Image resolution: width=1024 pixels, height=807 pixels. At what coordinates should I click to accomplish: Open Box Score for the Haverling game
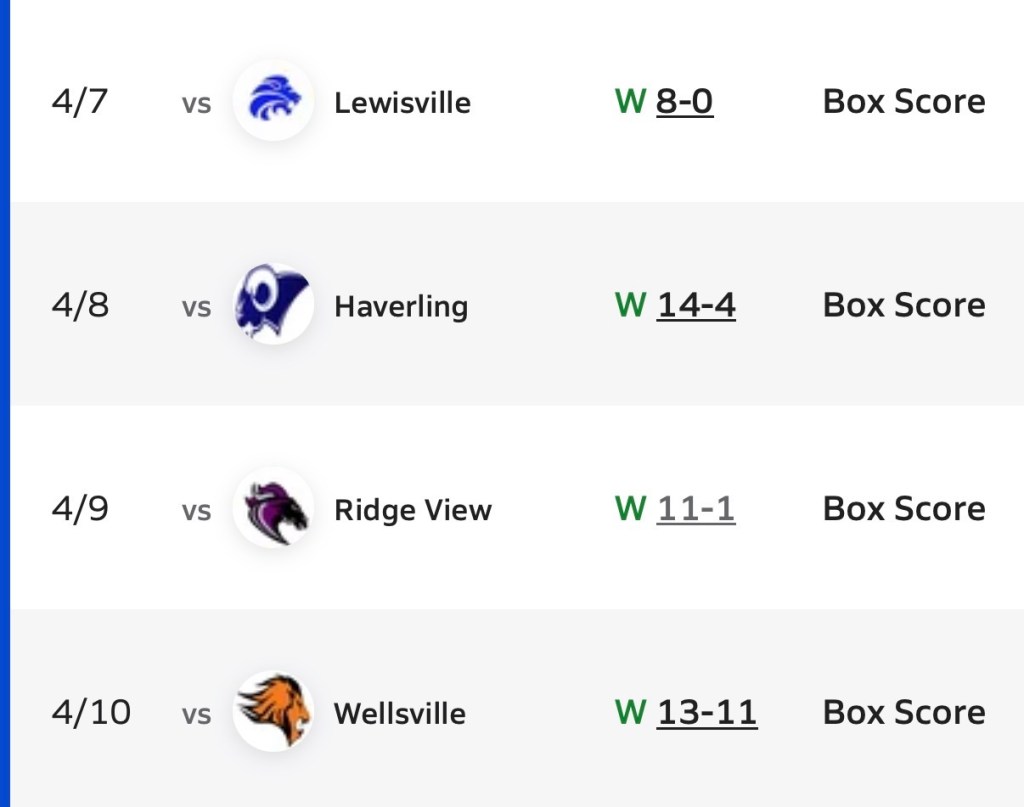tap(904, 305)
